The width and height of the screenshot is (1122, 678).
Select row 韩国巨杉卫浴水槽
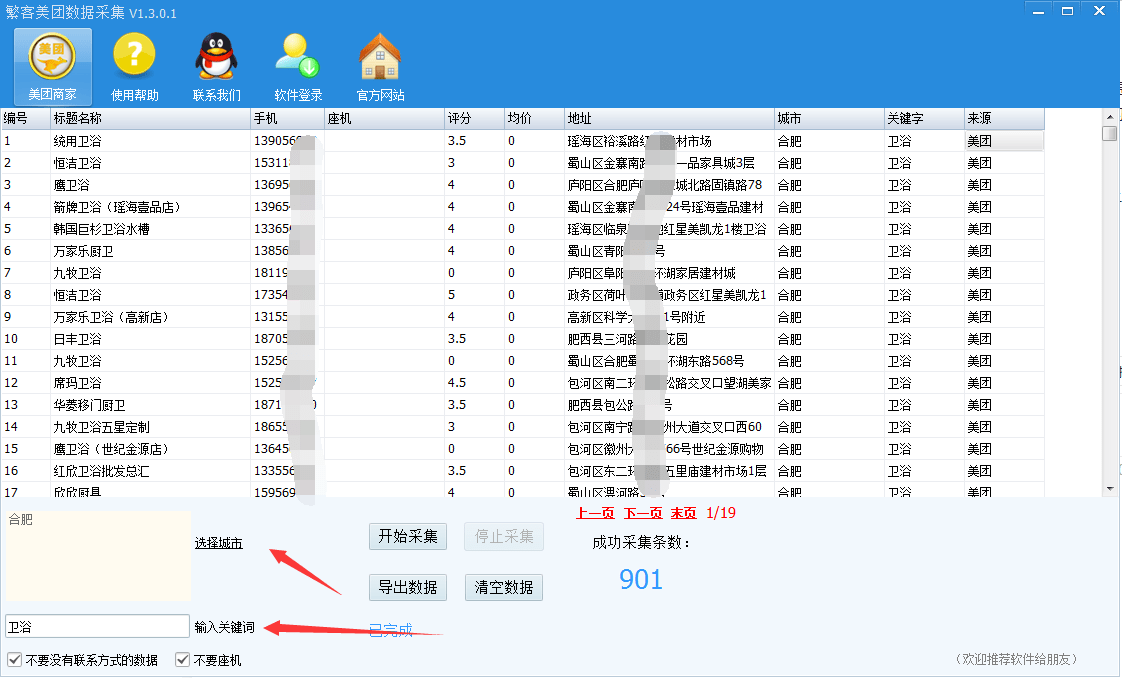click(x=522, y=229)
